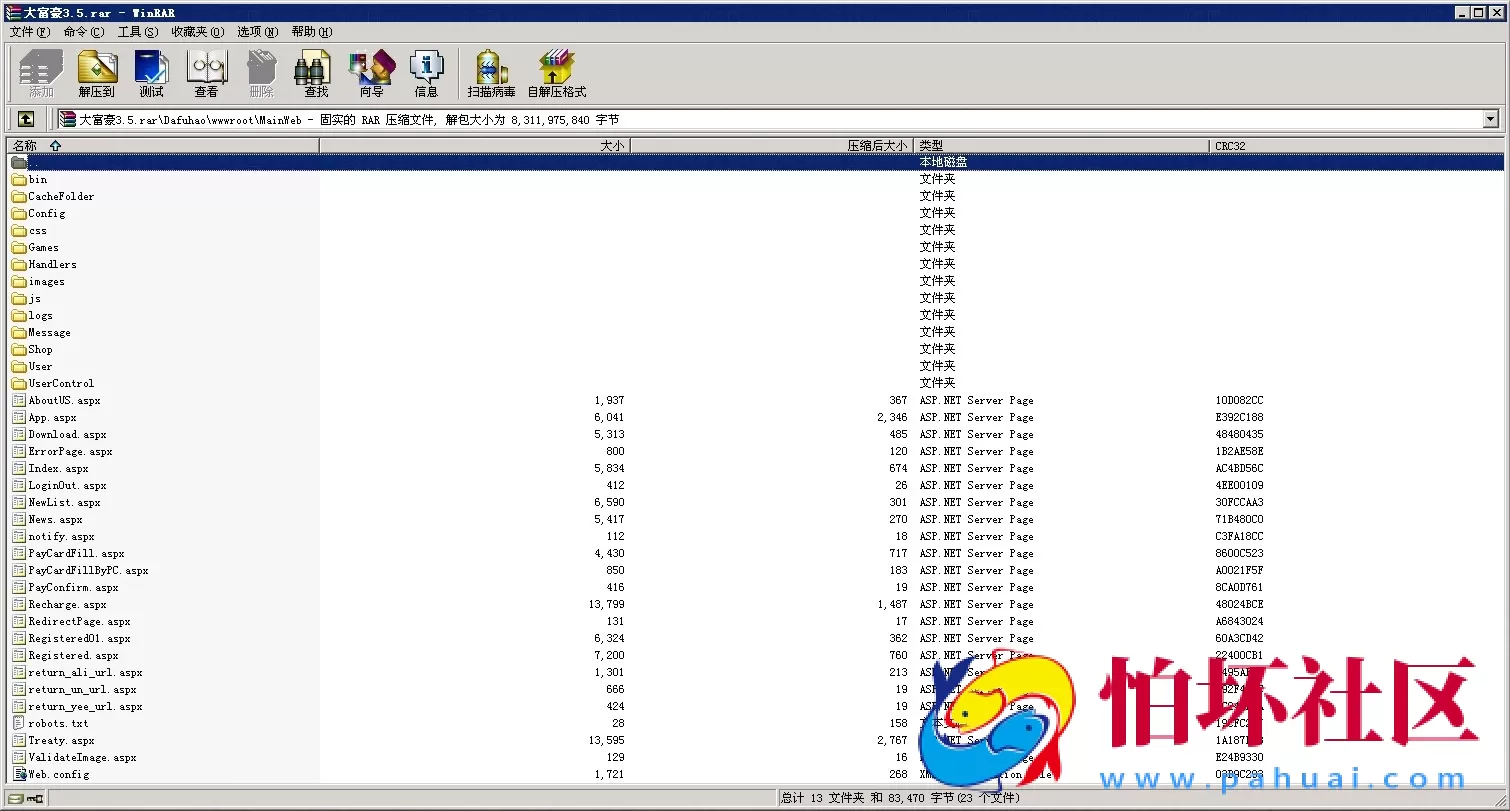The image size is (1510, 811).
Task: Go up one folder level button
Action: (26, 119)
